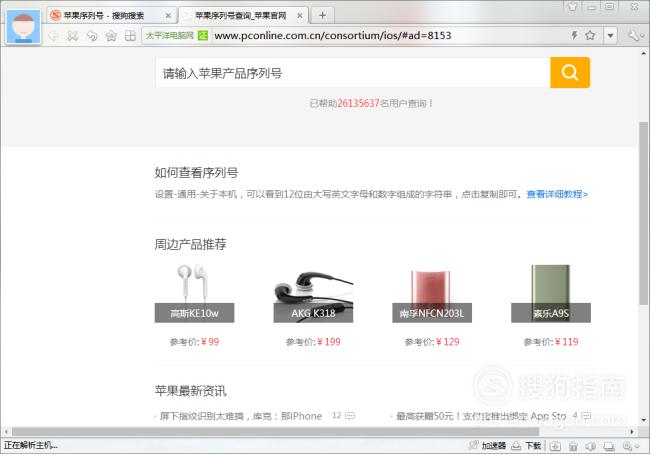Click the 正在解析主机 status text
Viewport: 650px width, 454px height.
(31, 446)
